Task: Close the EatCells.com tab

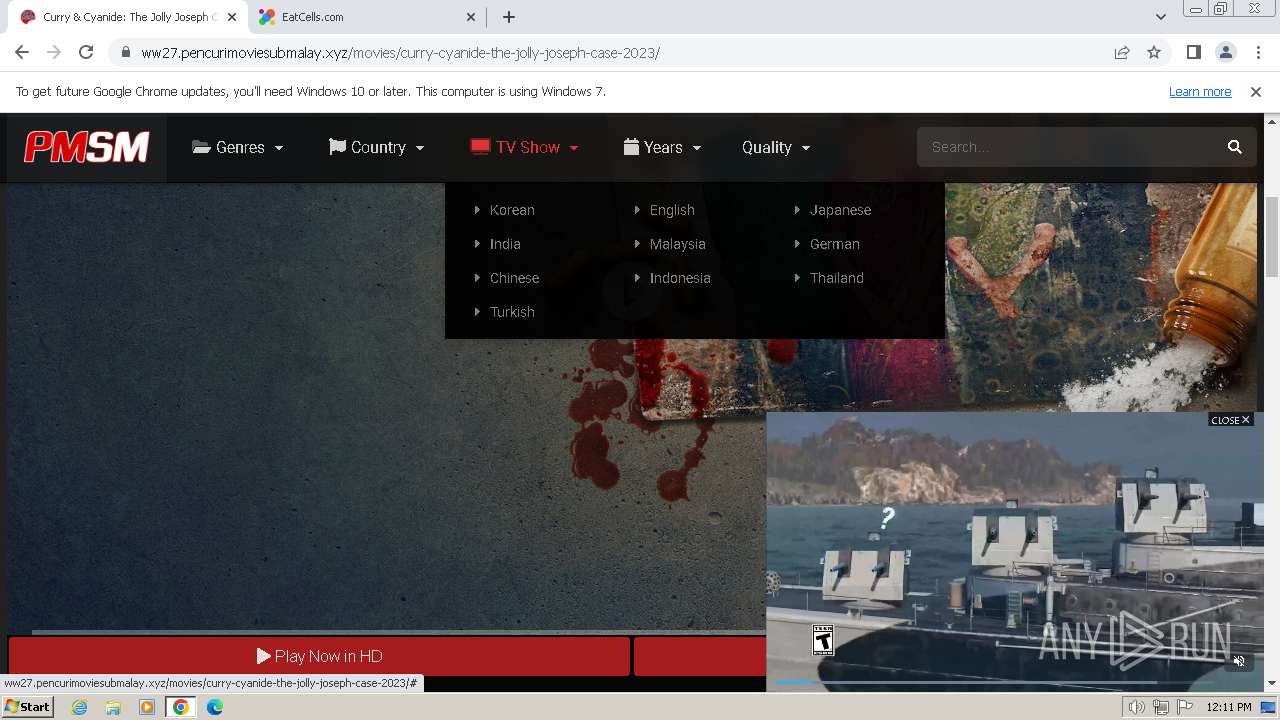Action: [471, 17]
